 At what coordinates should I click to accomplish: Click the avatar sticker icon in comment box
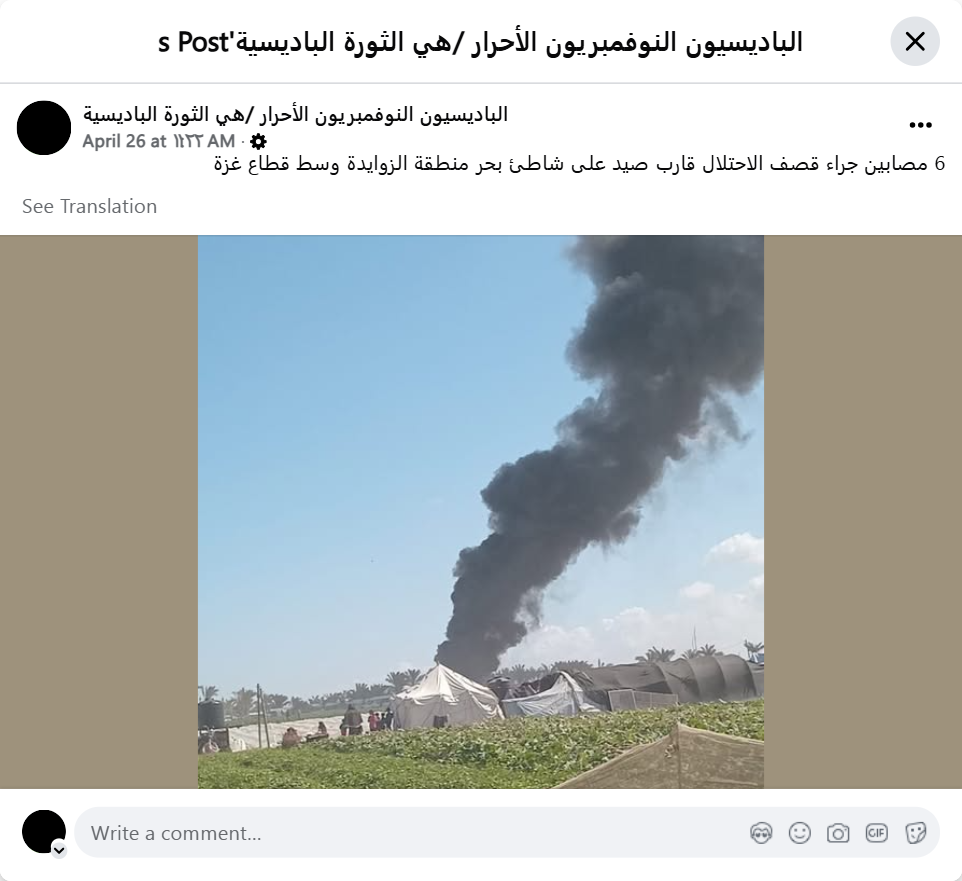click(x=761, y=833)
